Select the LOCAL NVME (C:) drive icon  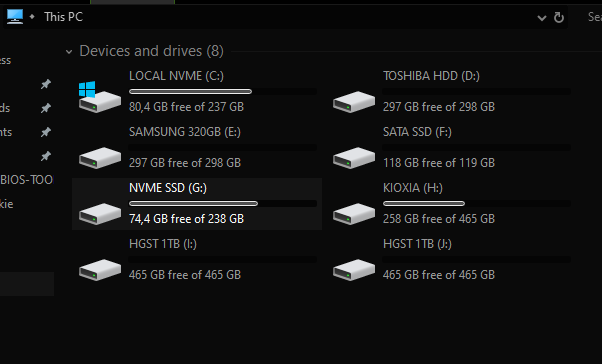[x=99, y=97]
